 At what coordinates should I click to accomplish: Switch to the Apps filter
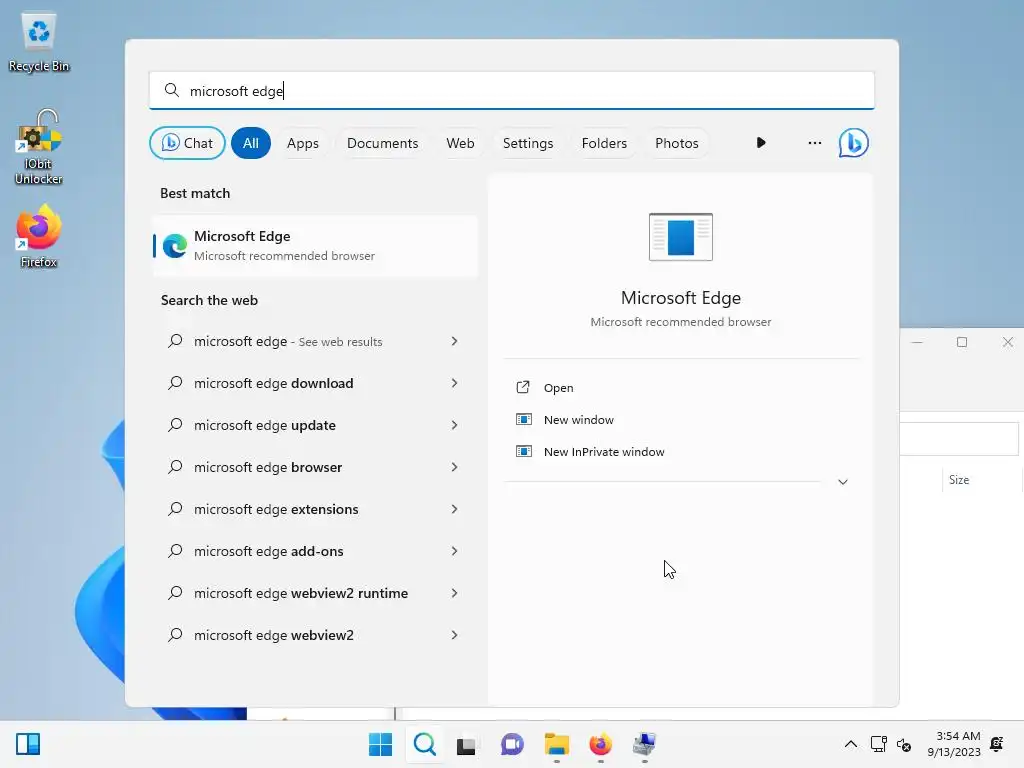tap(302, 143)
